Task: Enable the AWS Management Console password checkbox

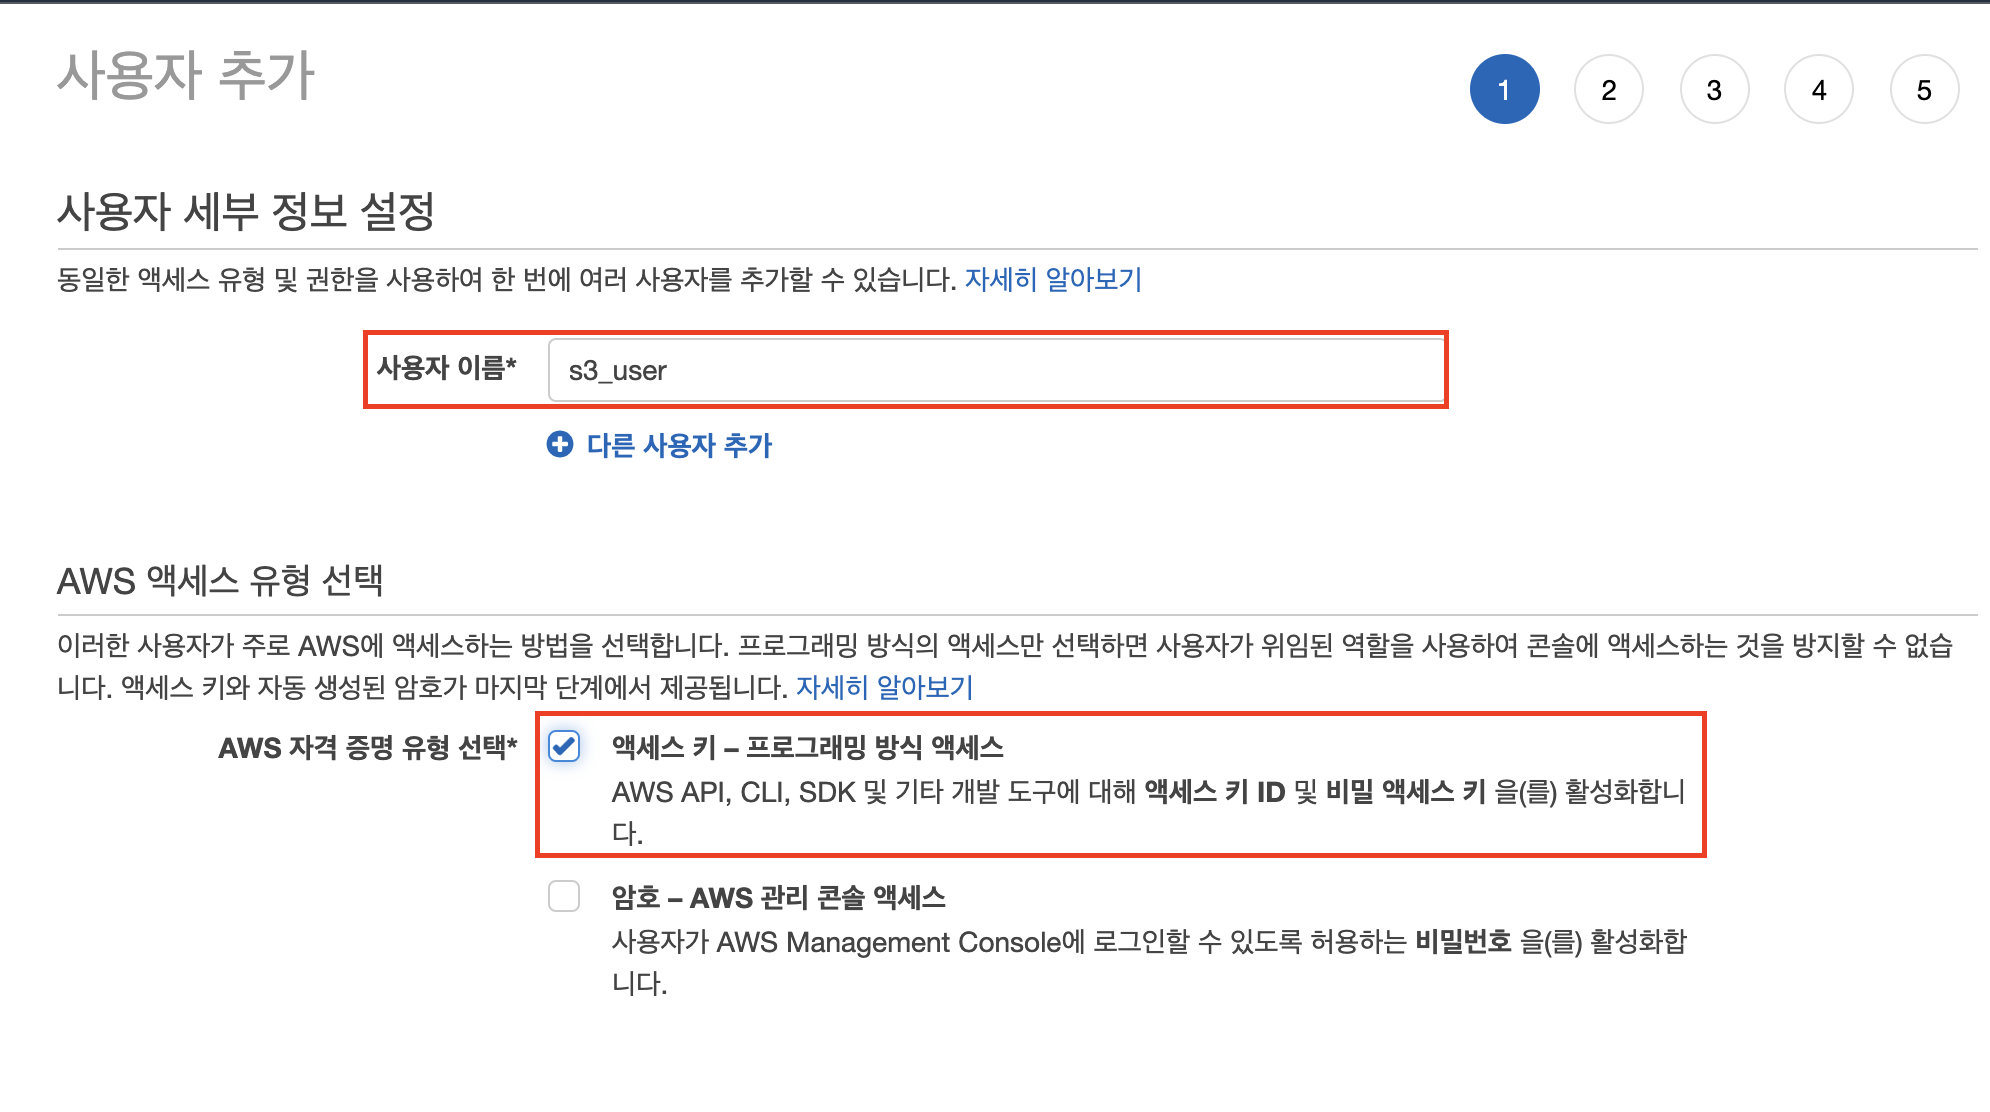Action: point(564,896)
